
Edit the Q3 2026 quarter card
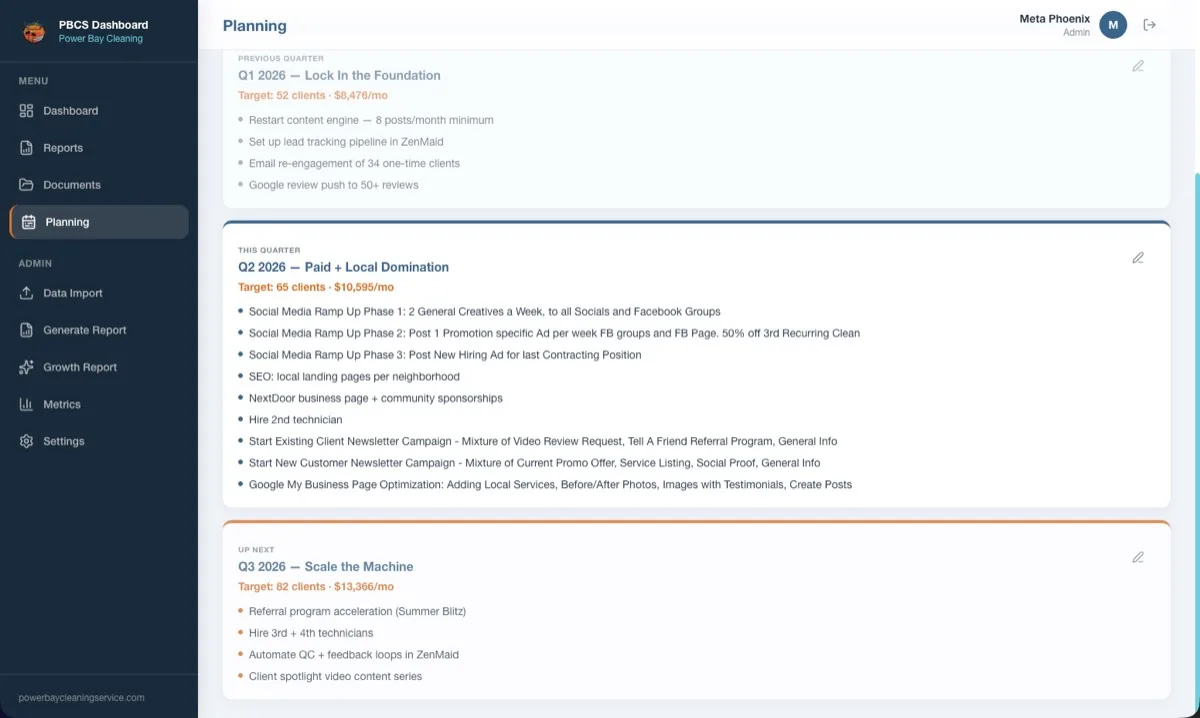(1138, 557)
